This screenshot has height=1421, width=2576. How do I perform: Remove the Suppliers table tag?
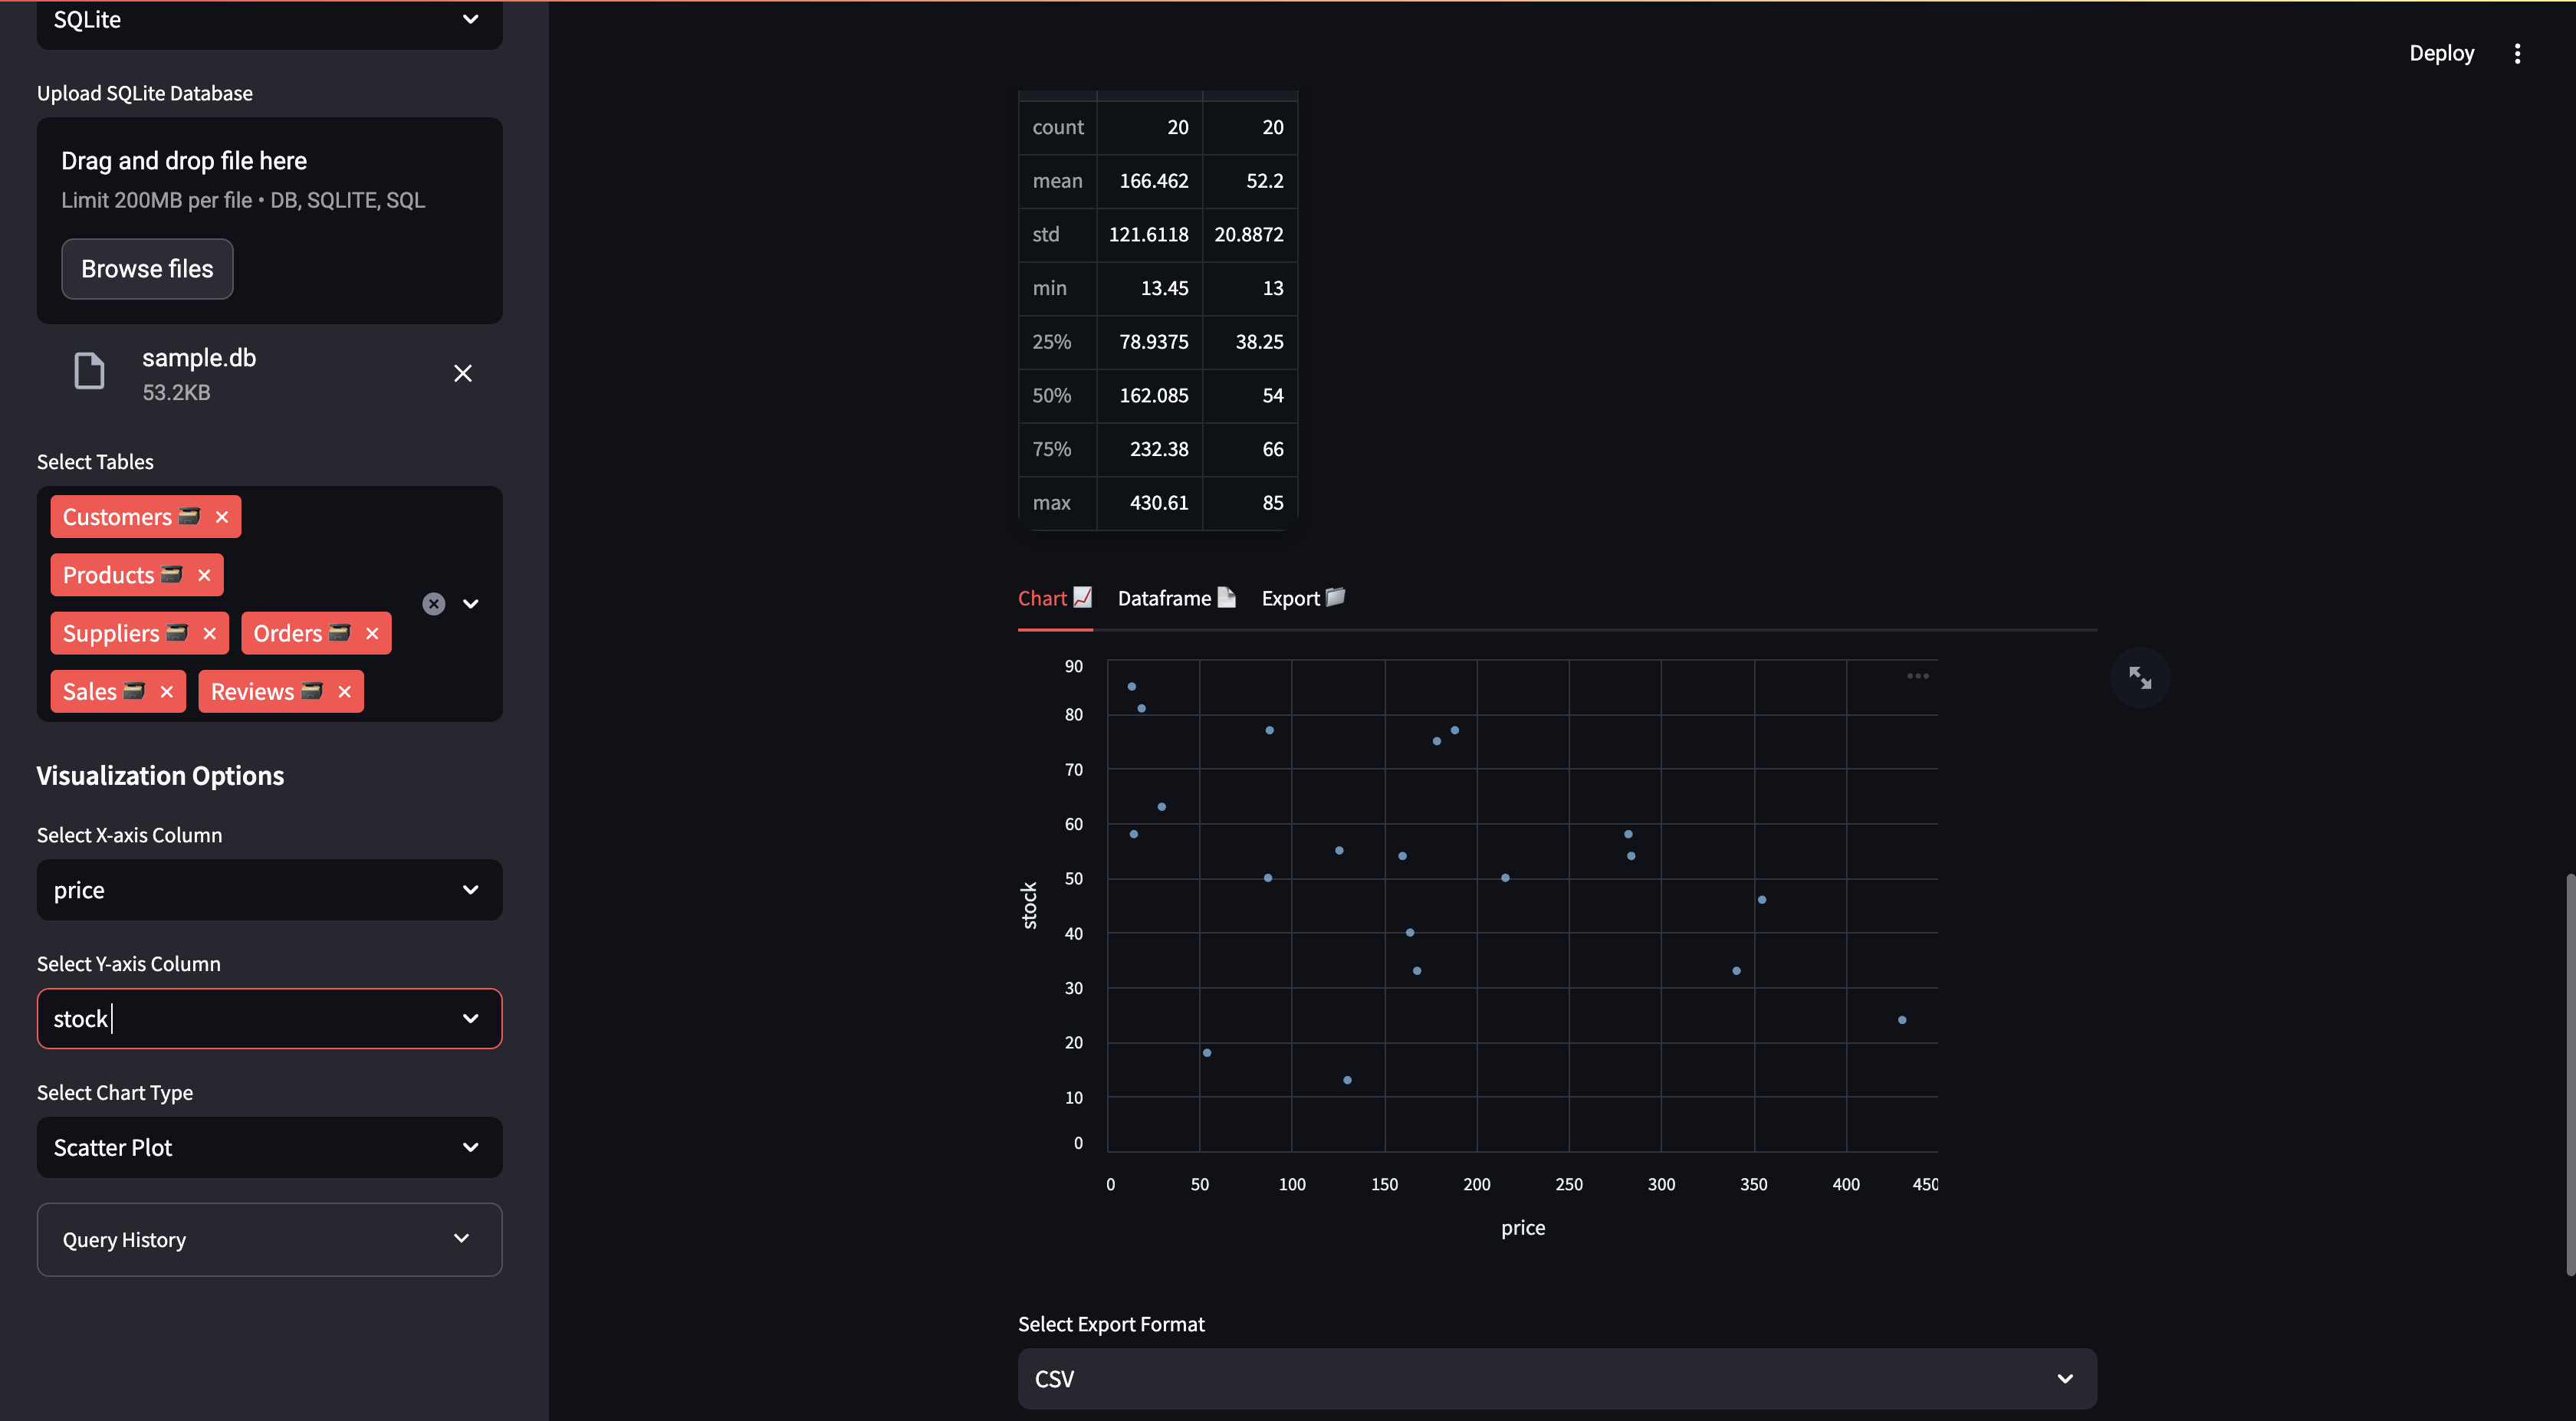(209, 633)
